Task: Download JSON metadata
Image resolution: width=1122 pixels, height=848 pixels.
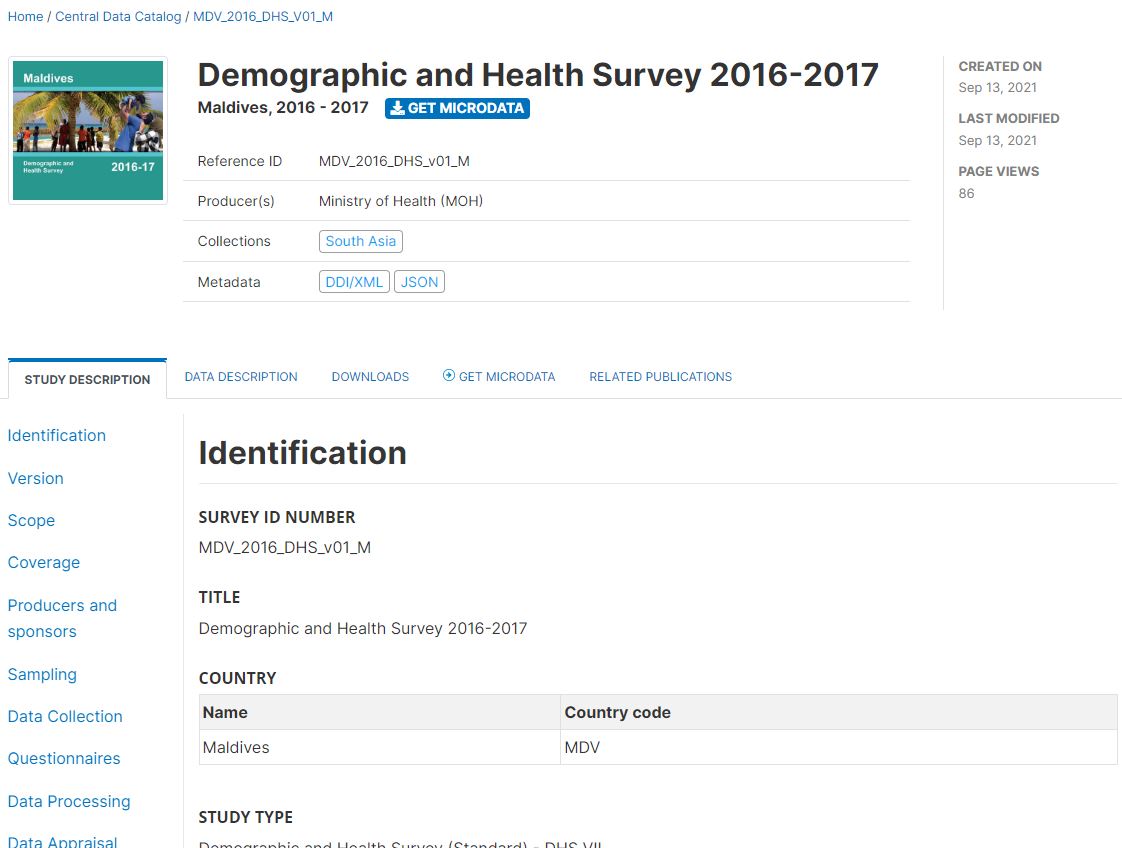Action: tap(419, 282)
